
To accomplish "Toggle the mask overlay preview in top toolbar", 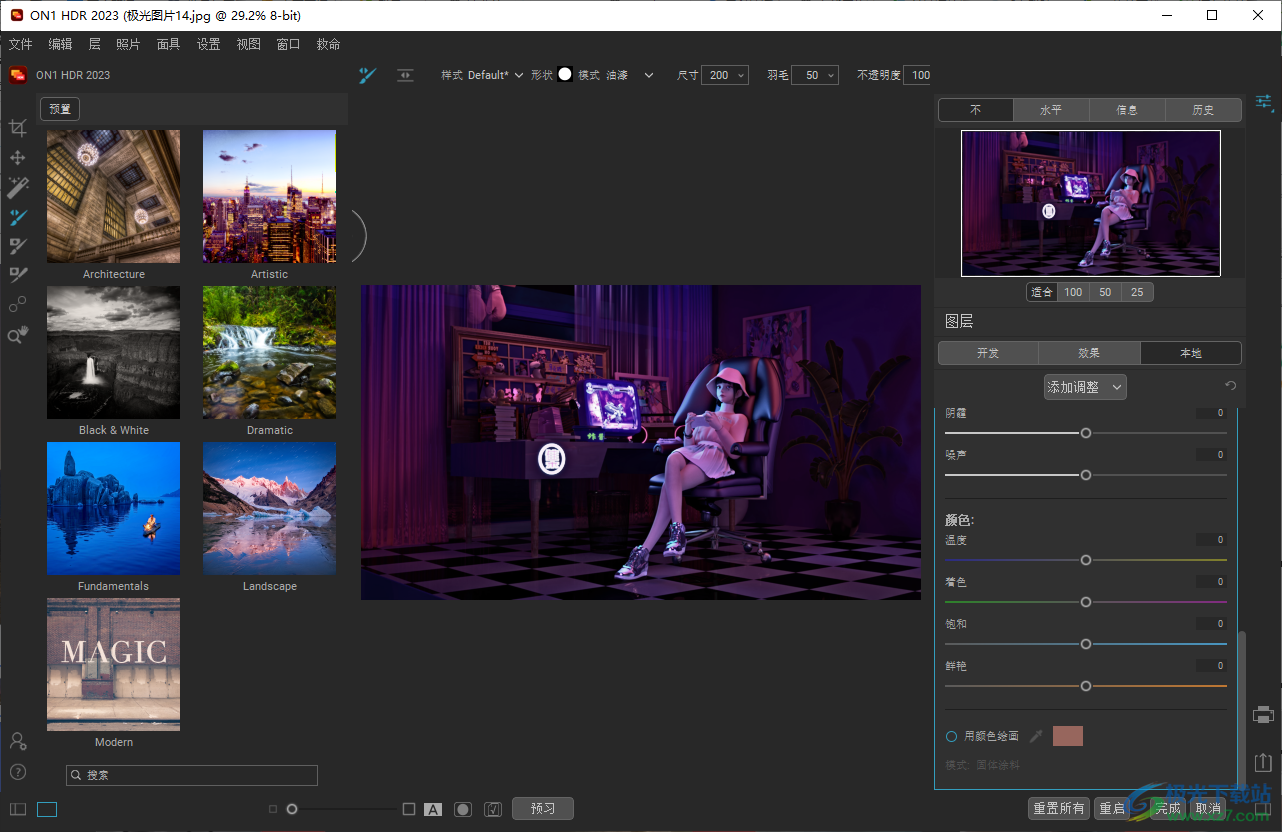I will point(405,74).
